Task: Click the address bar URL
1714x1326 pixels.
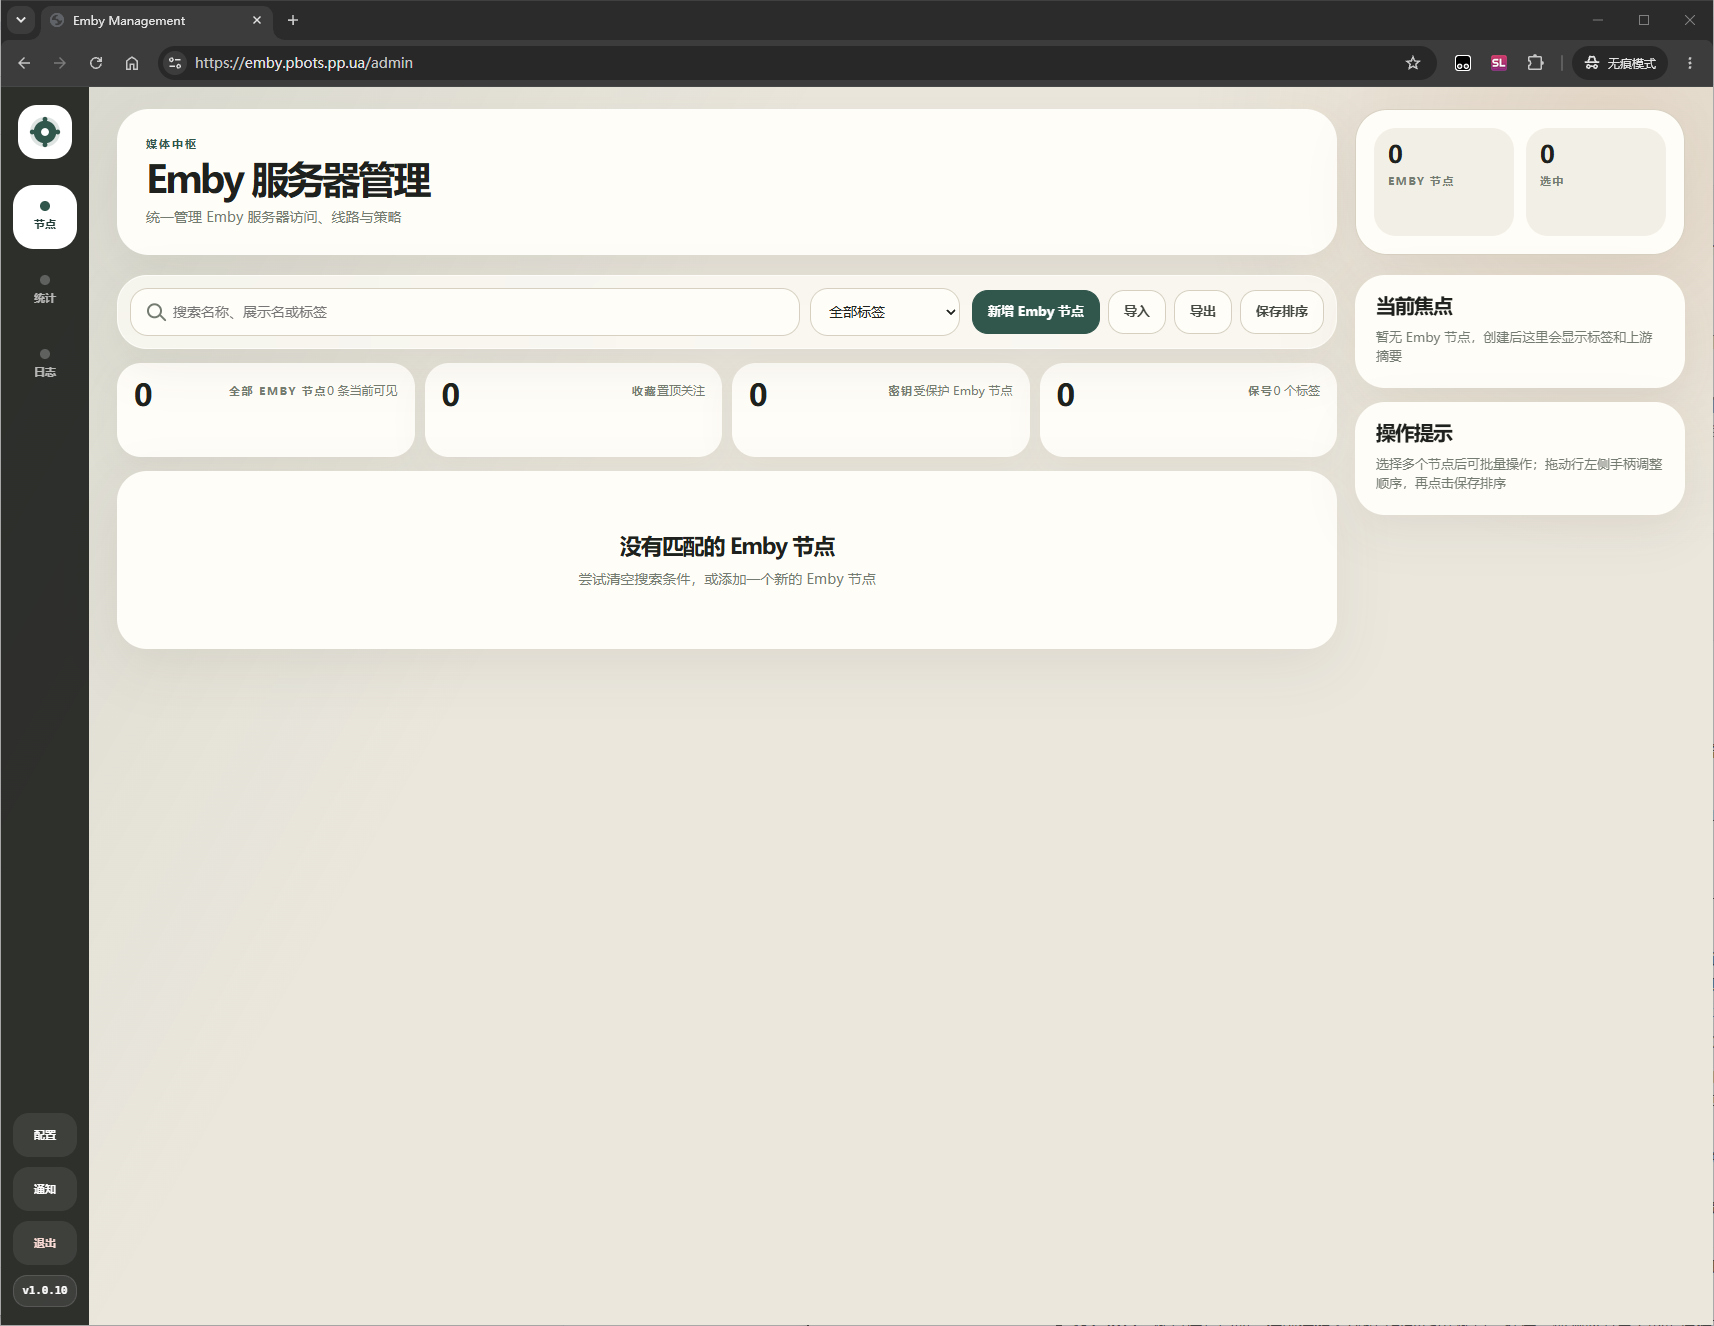Action: [x=304, y=63]
